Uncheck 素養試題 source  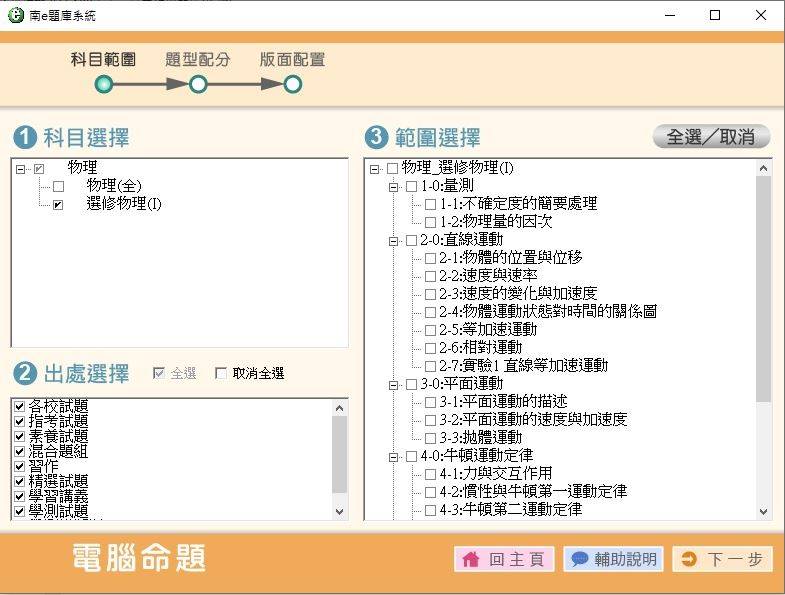pos(20,436)
